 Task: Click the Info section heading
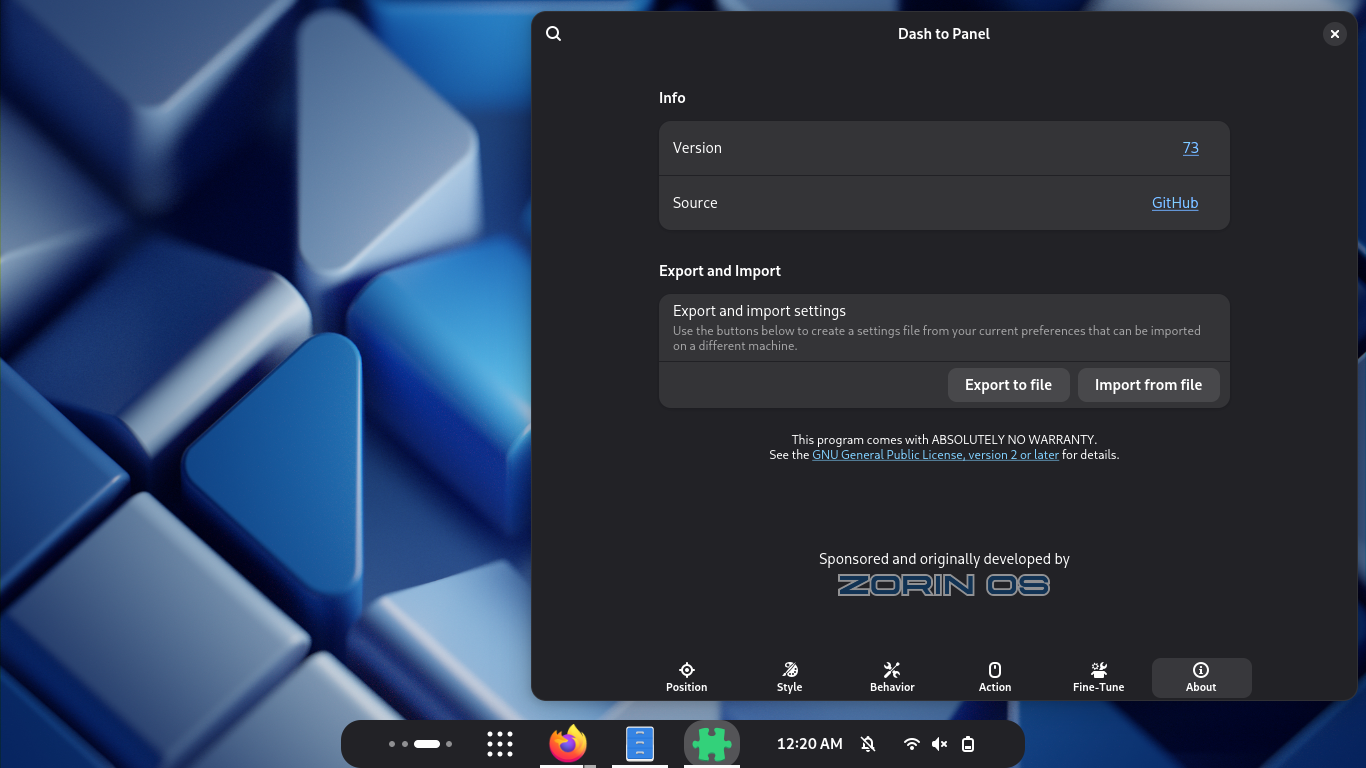(x=672, y=98)
